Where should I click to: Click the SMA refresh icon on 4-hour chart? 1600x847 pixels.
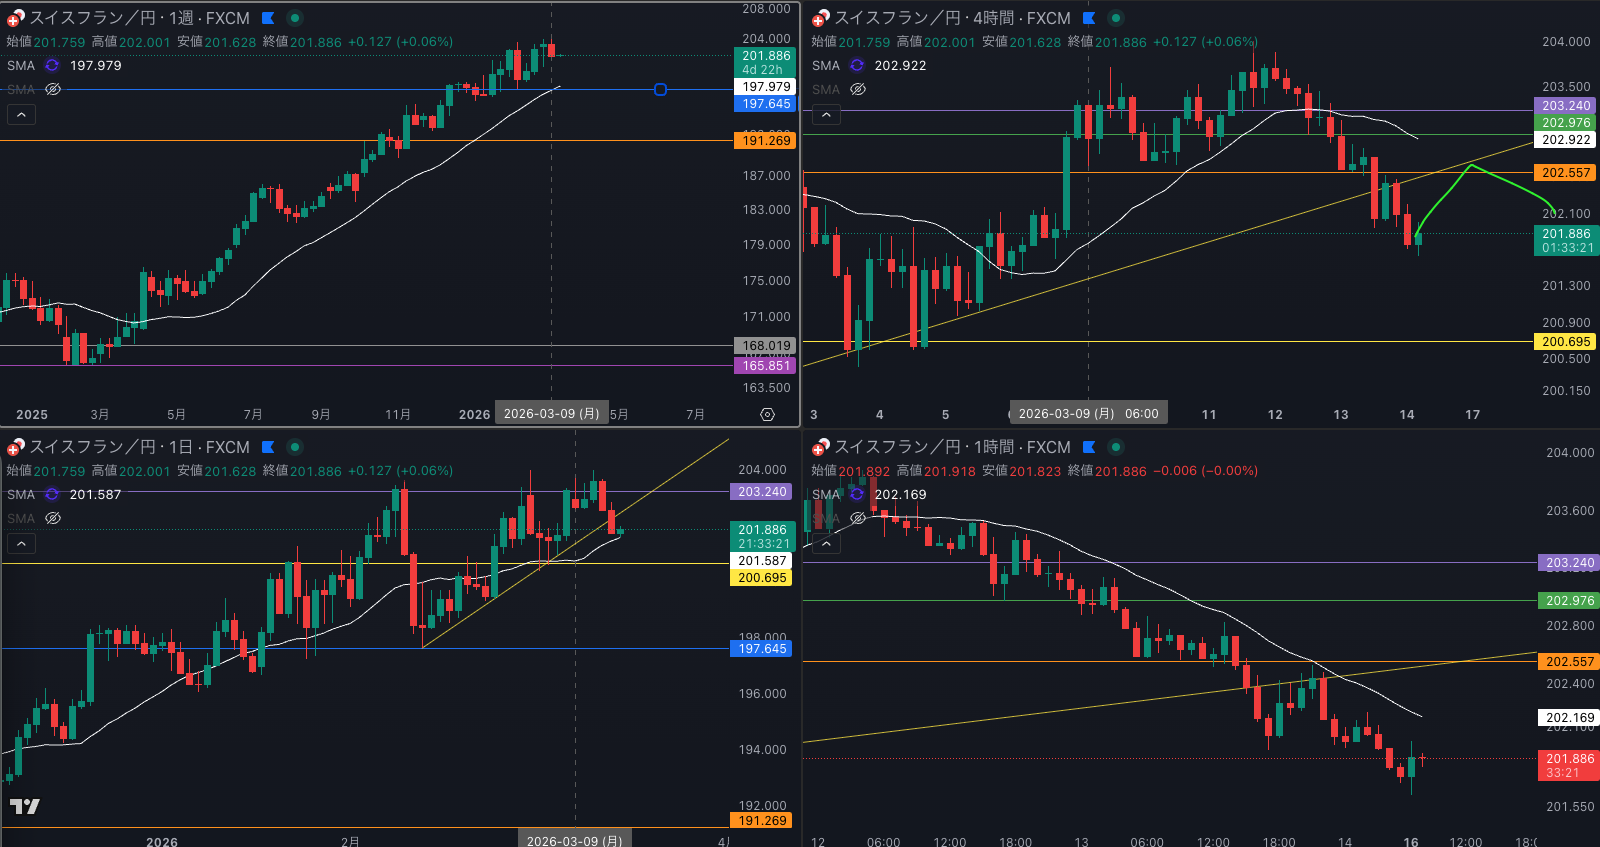[x=857, y=65]
